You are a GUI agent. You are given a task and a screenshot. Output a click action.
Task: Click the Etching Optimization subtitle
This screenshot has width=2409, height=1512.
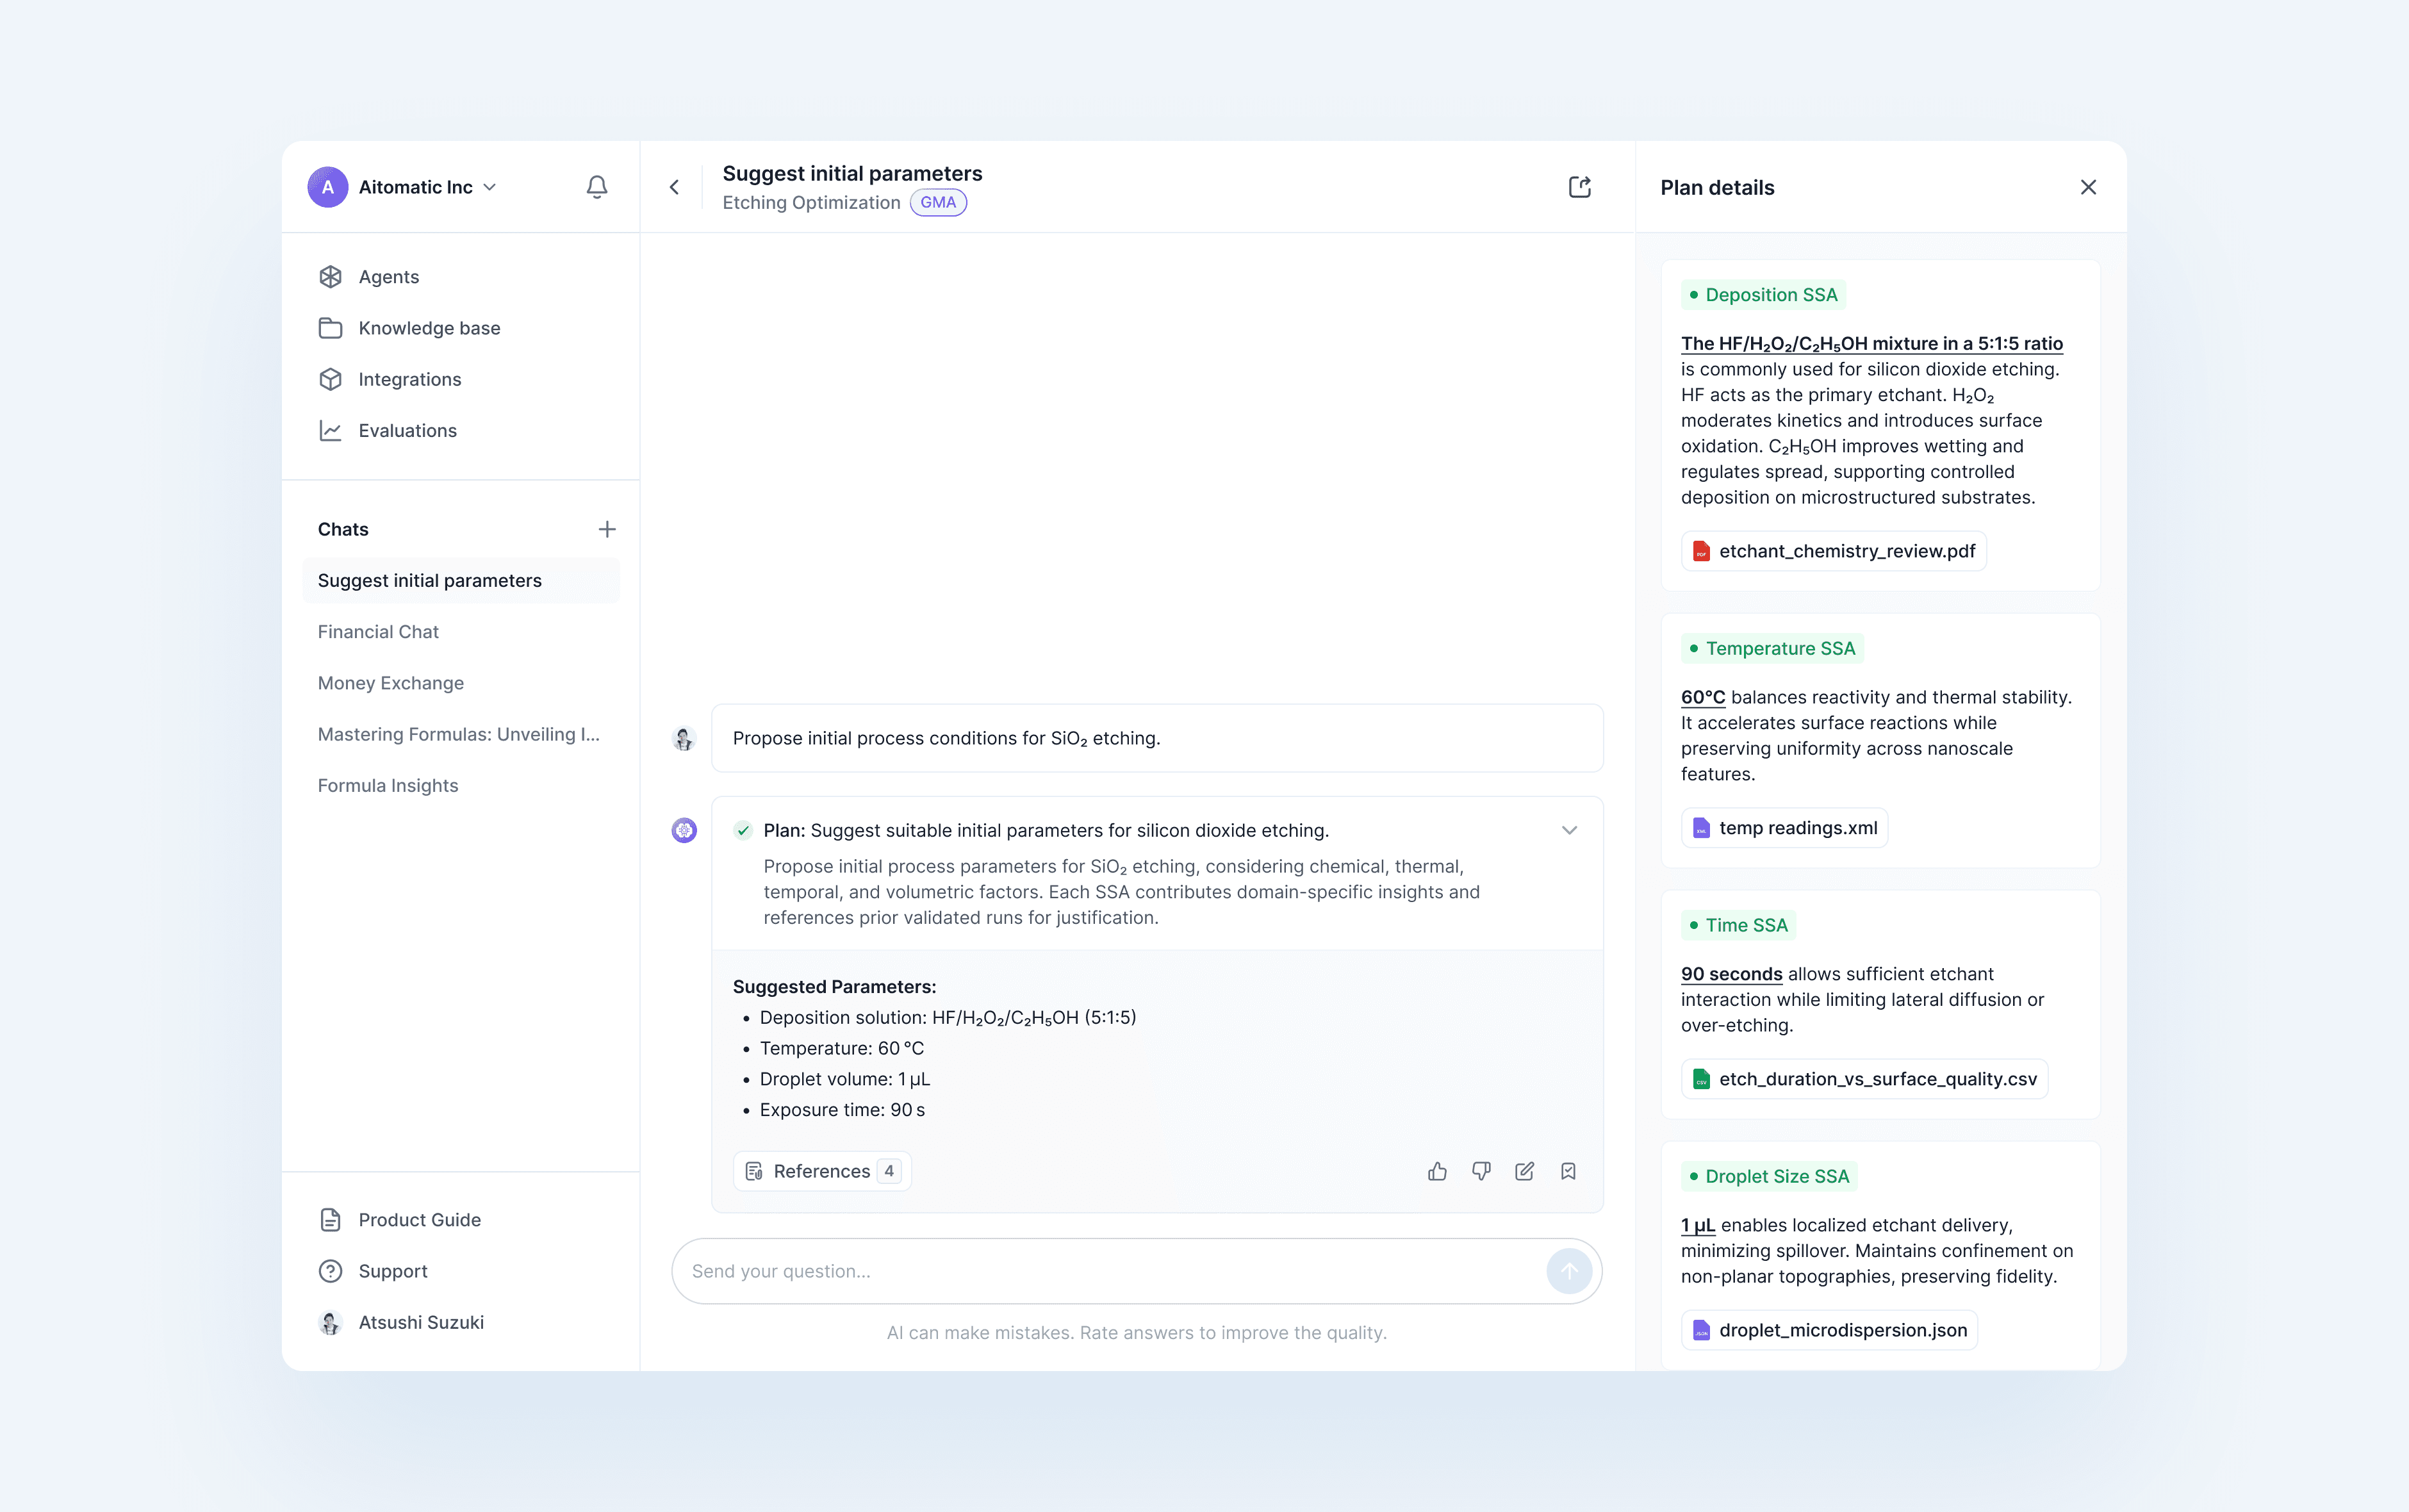pos(811,203)
